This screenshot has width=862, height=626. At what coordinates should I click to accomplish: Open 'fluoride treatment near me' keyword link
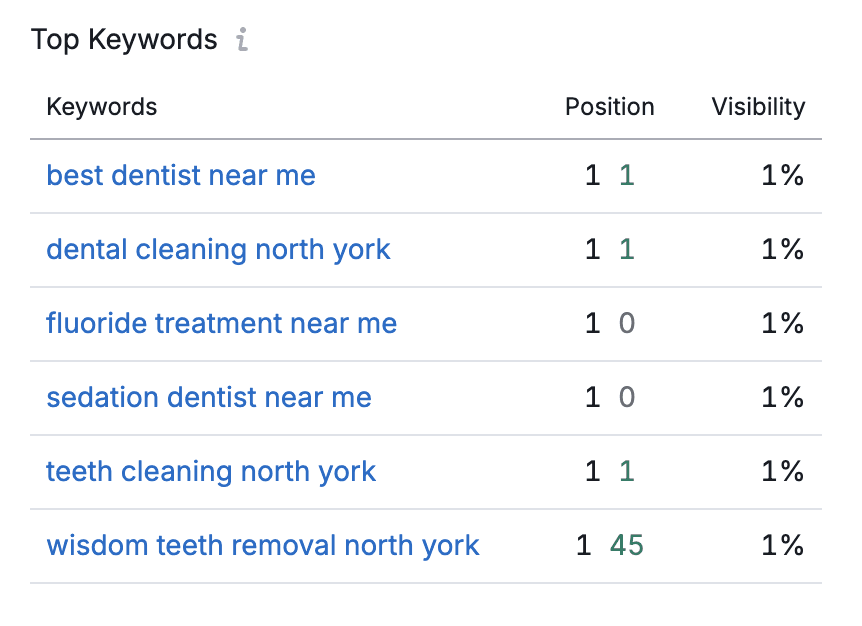[x=222, y=323]
